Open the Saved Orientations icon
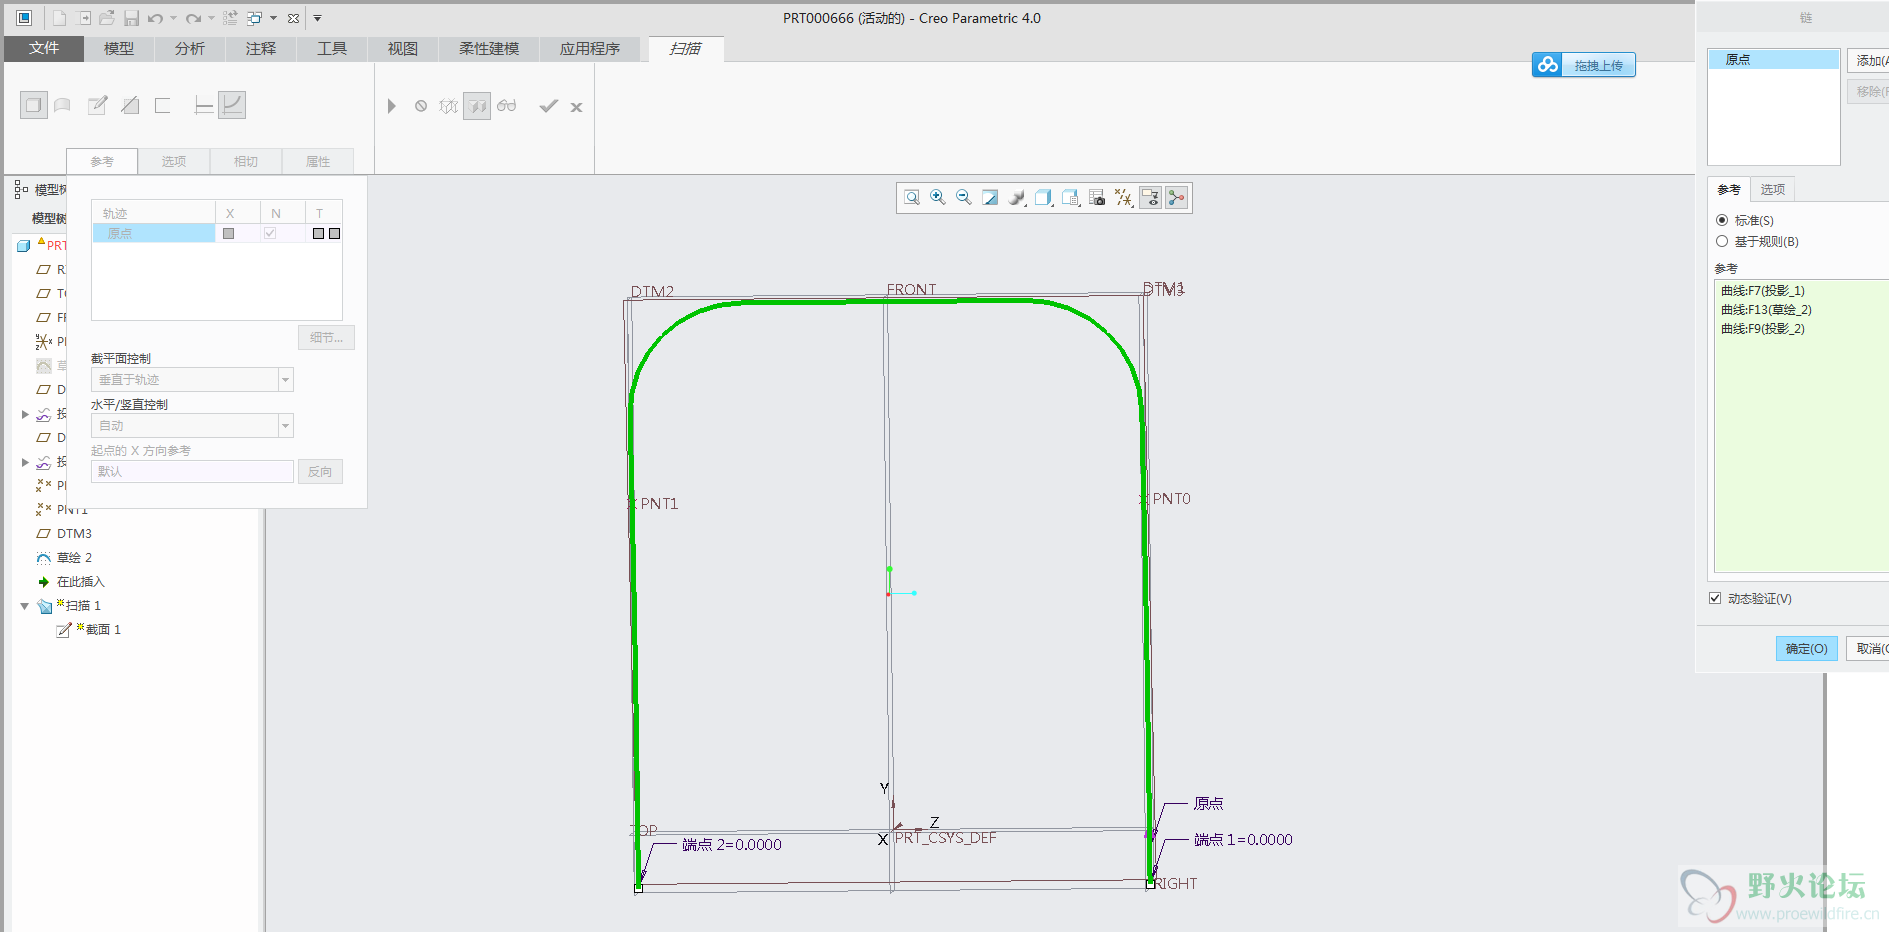The height and width of the screenshot is (932, 1889). click(x=1043, y=198)
